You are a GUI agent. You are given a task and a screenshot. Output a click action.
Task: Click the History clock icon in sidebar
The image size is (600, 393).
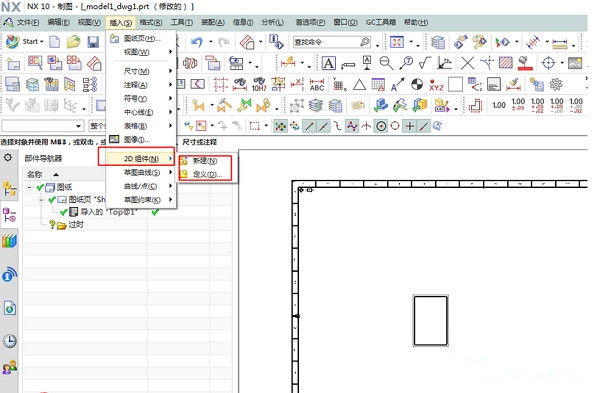click(10, 341)
